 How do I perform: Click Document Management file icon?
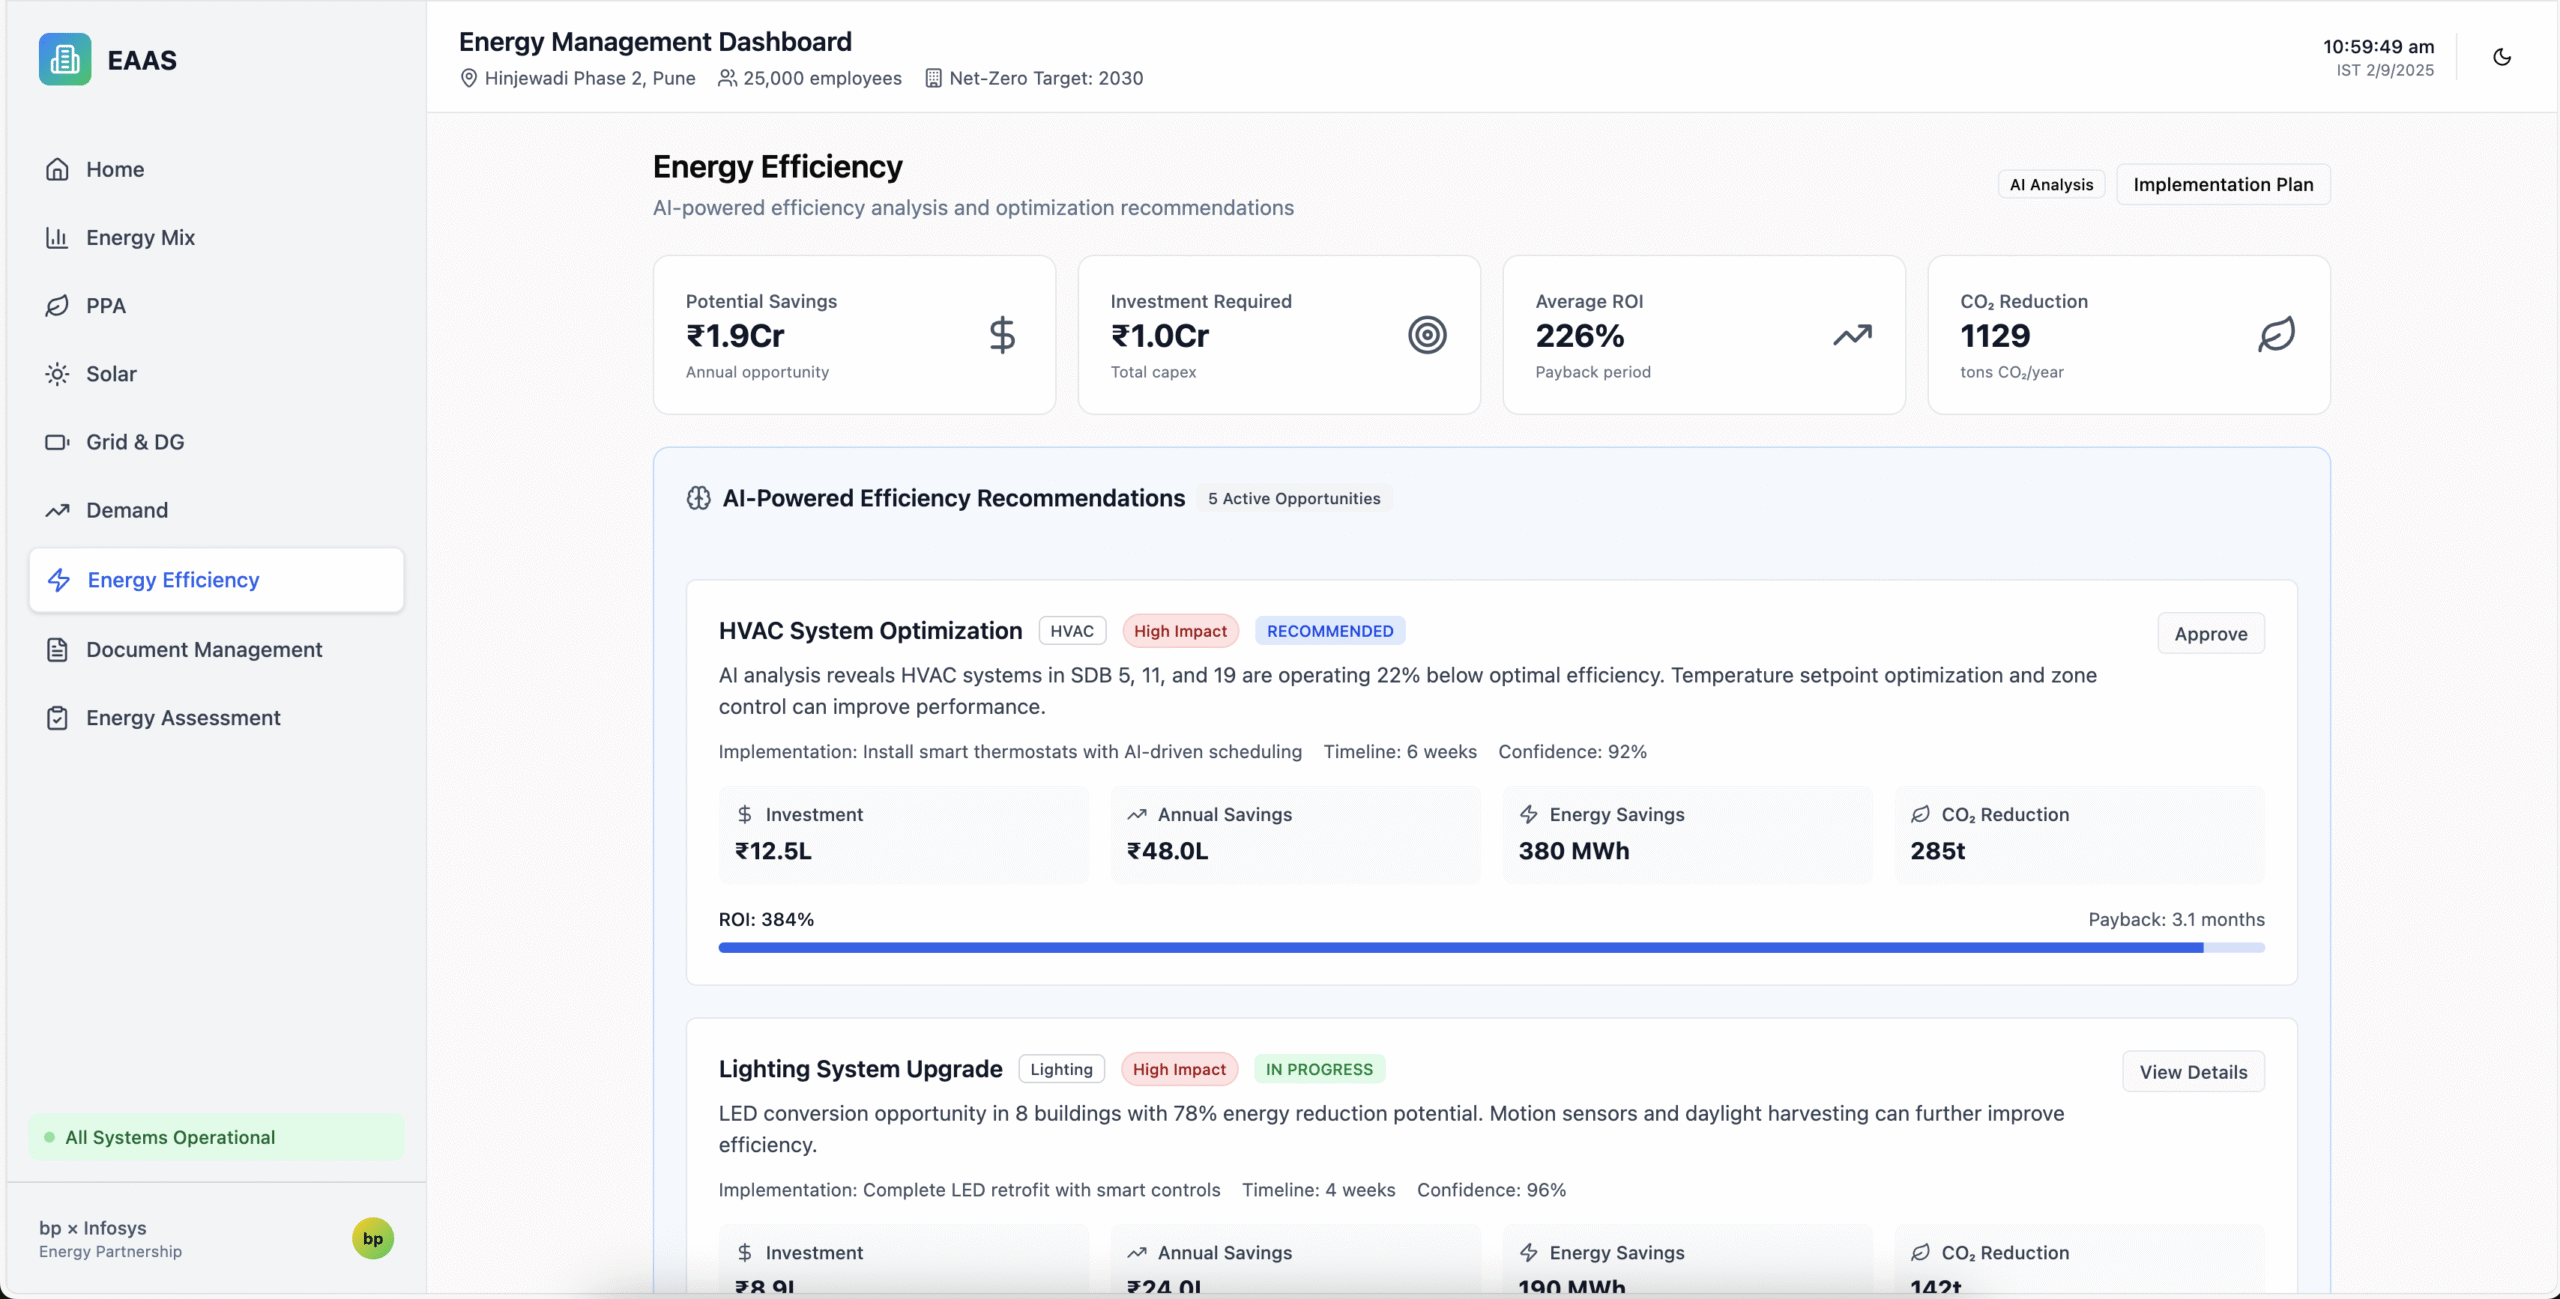click(x=57, y=650)
